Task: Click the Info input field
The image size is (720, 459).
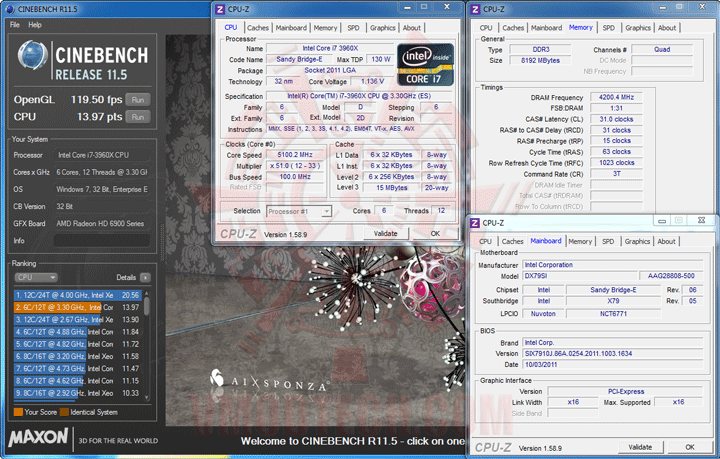Action: coord(101,241)
